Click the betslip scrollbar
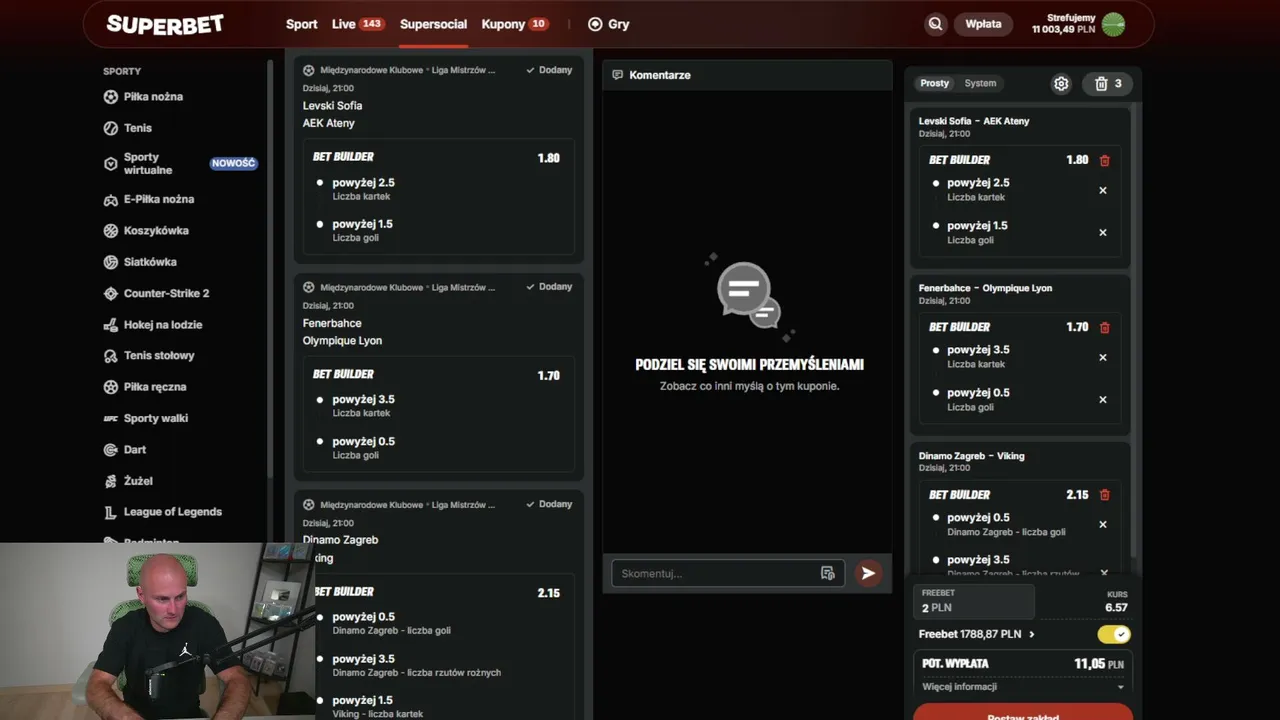 [x=1135, y=330]
